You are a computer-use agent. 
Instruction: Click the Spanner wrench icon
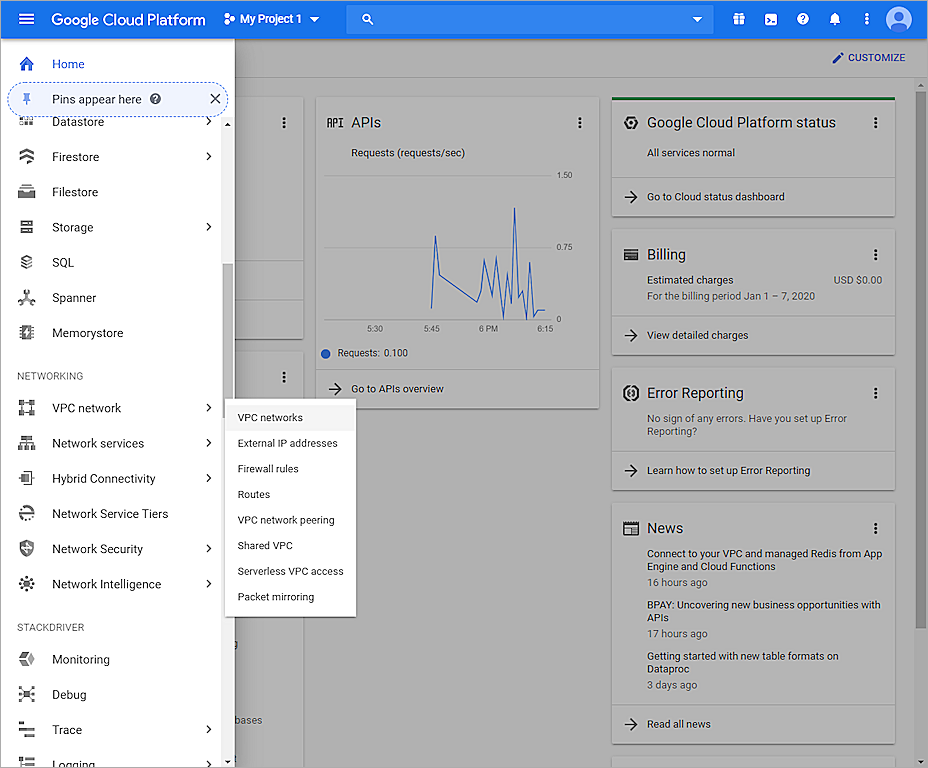click(27, 298)
